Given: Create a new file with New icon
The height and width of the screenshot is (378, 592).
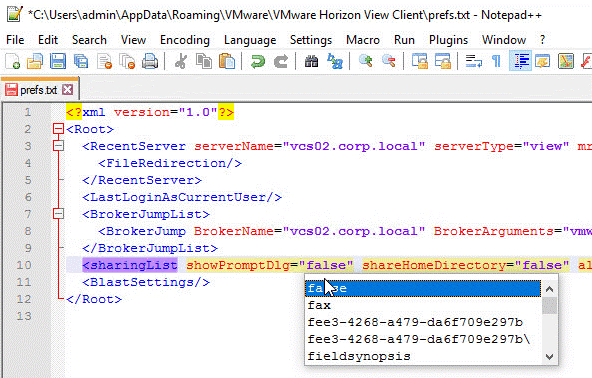Looking at the screenshot, I should coord(12,61).
